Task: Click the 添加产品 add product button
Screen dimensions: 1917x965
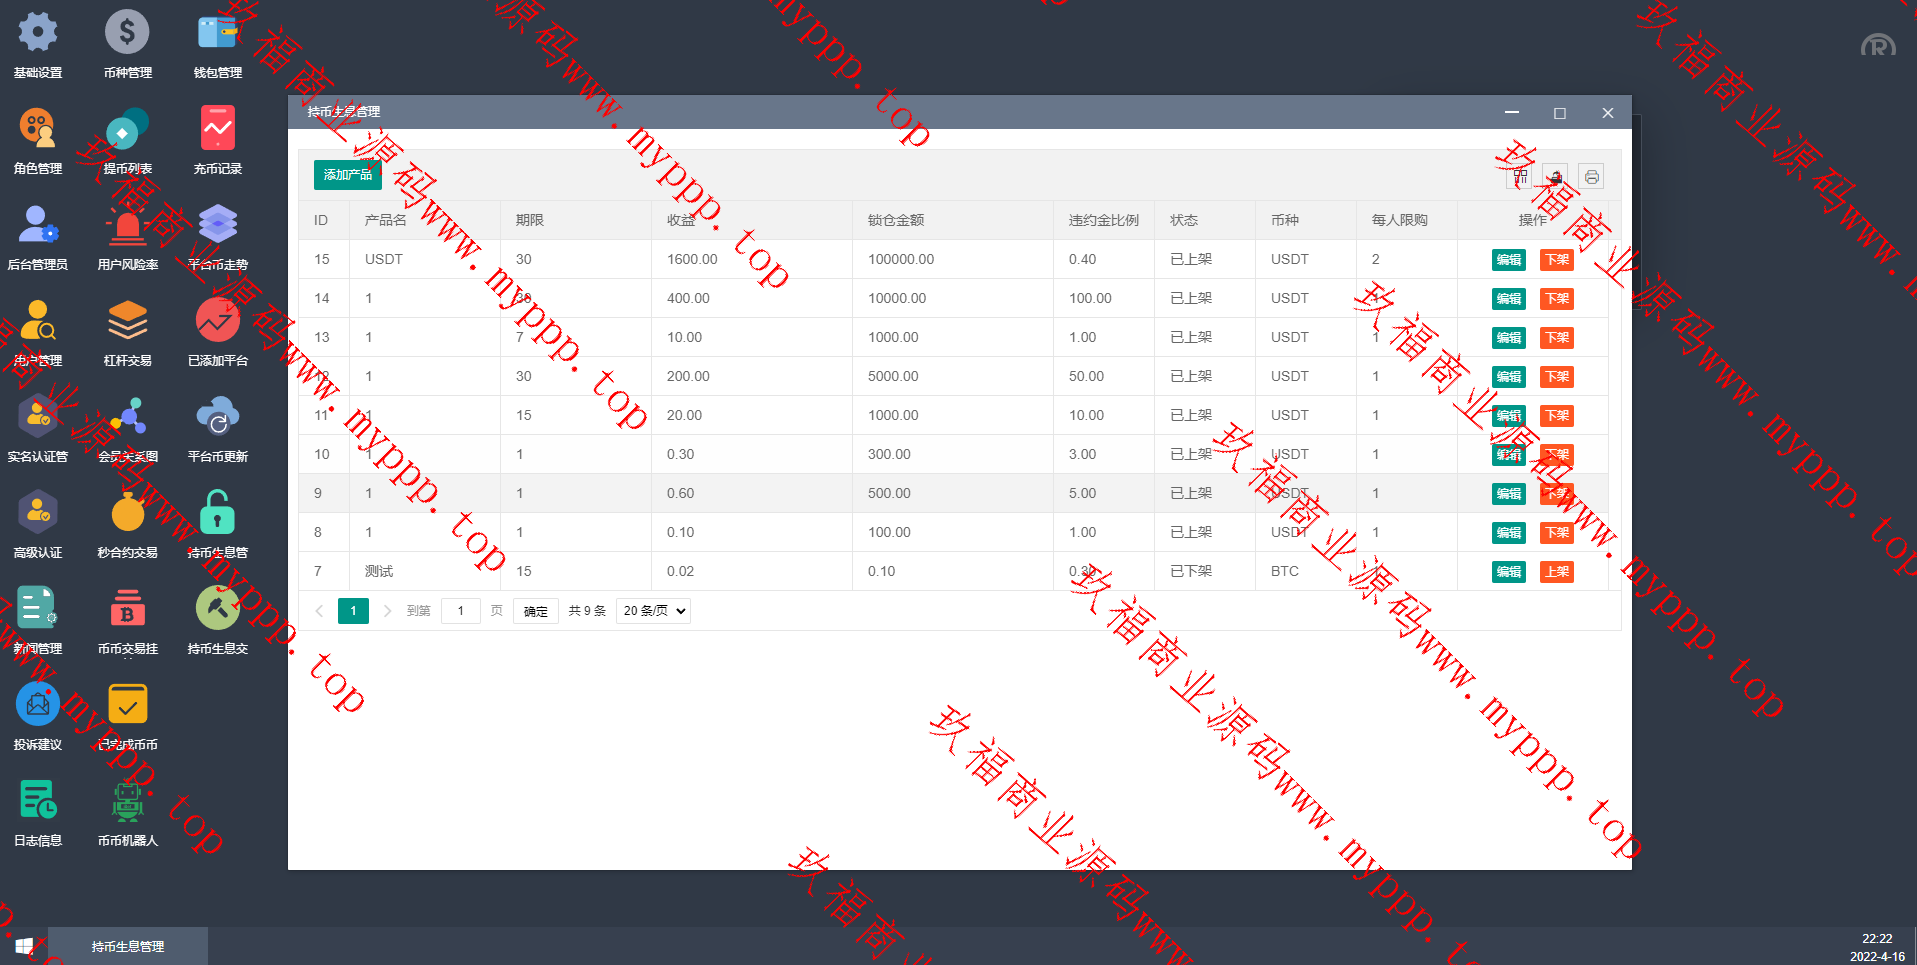Action: pyautogui.click(x=347, y=175)
